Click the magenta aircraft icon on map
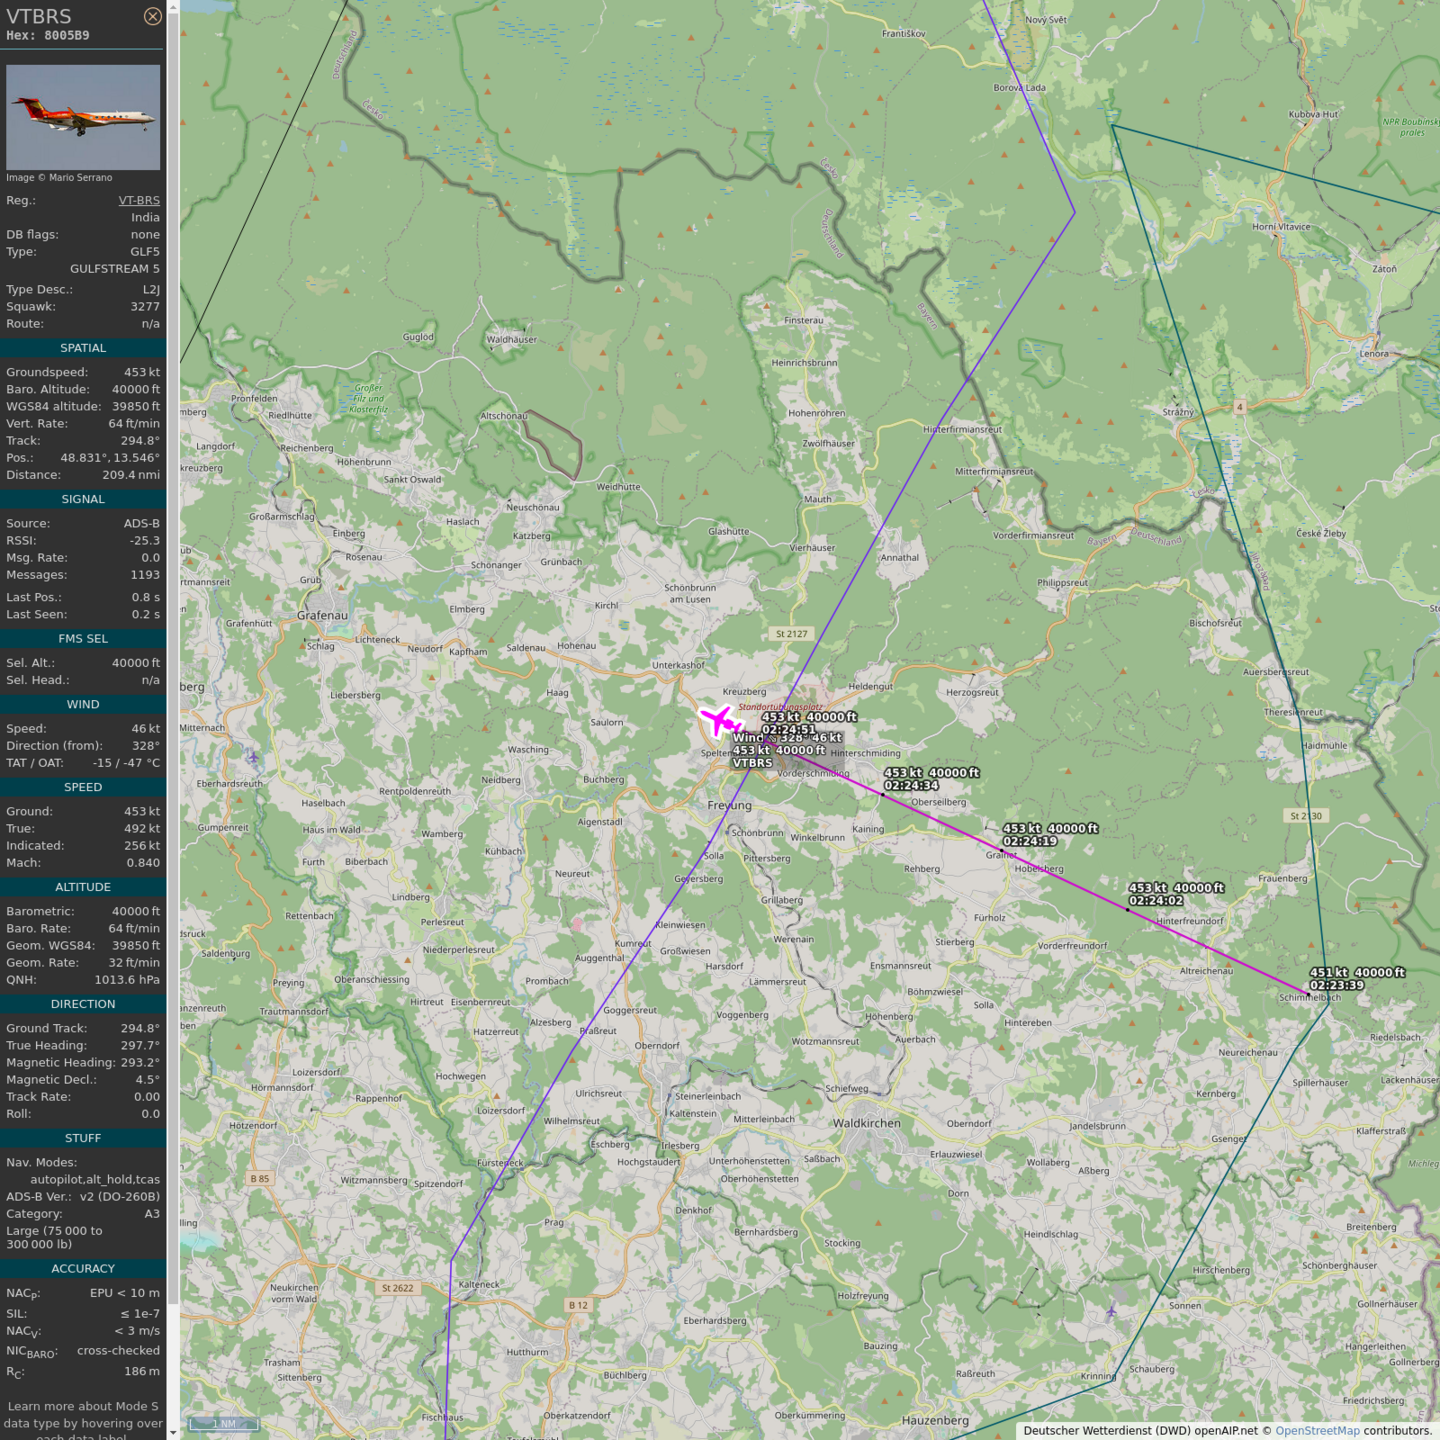1440x1440 pixels. coord(719,719)
